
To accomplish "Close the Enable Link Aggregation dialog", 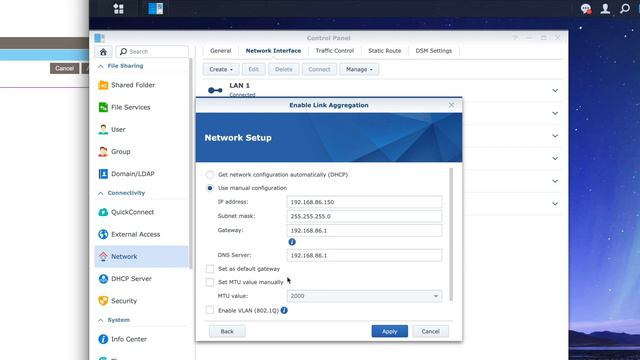I will coord(451,105).
